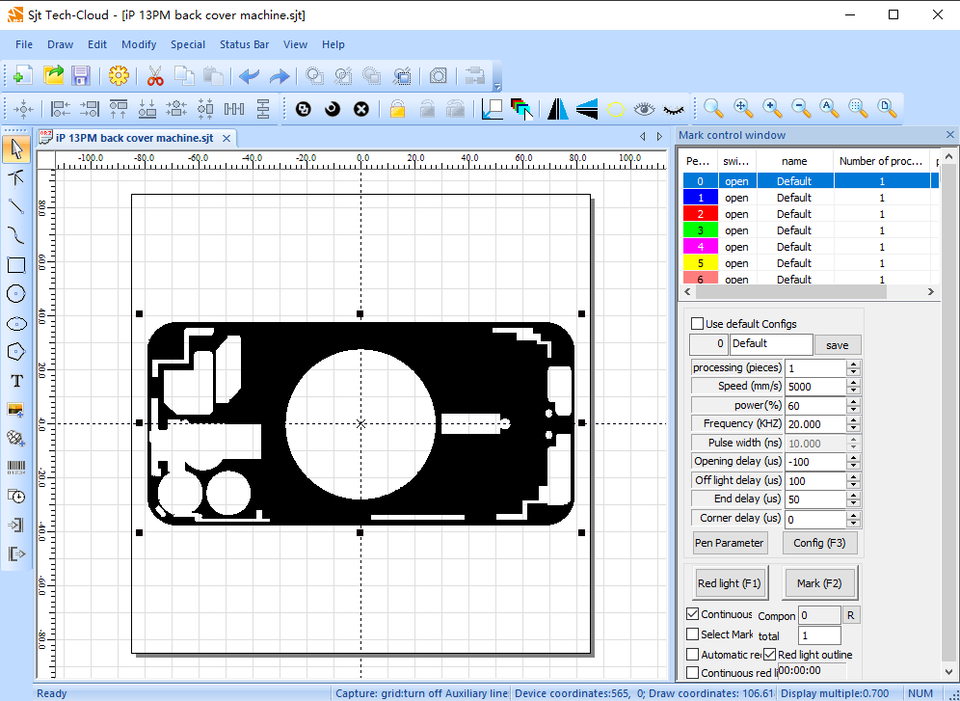The height and width of the screenshot is (701, 960).
Task: Increase the Frequency (KHZ) spinner value
Action: coord(853,420)
